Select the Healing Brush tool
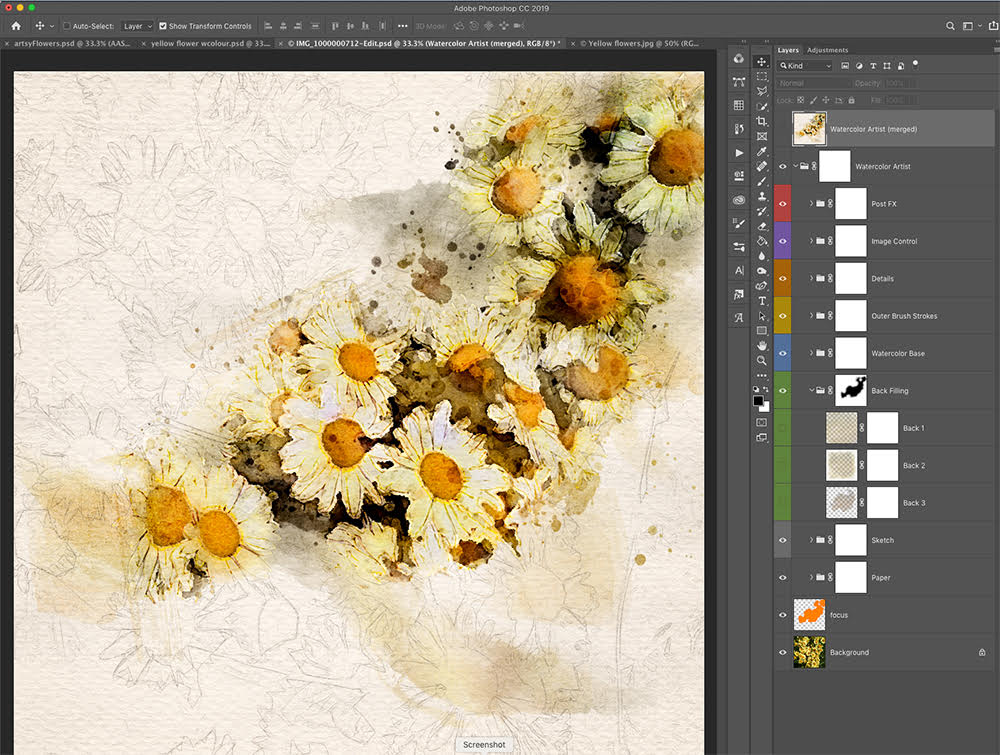This screenshot has height=755, width=1000. [x=761, y=166]
